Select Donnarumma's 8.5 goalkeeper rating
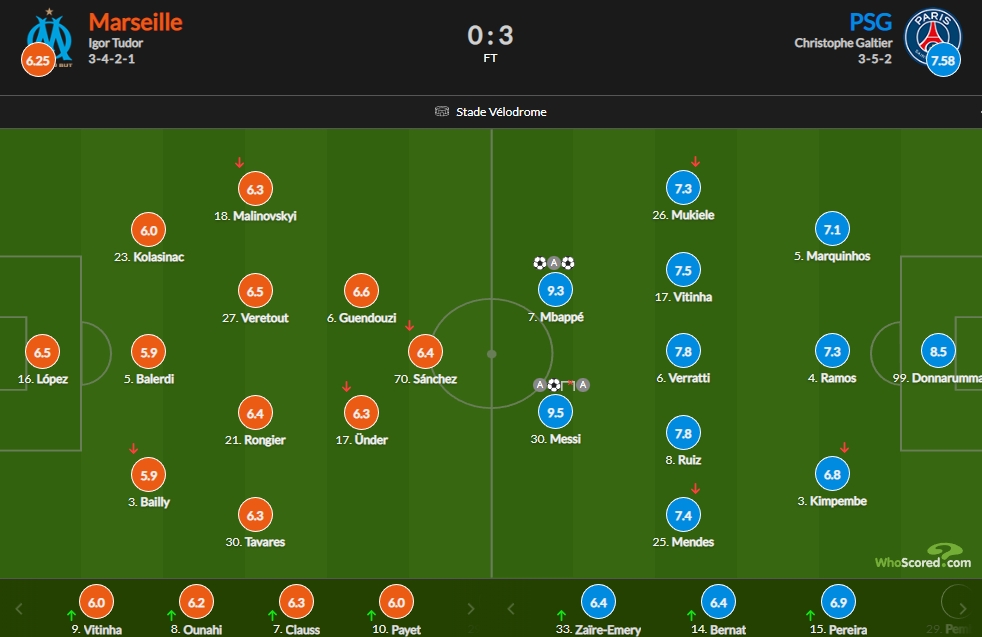This screenshot has height=637, width=982. coord(938,351)
